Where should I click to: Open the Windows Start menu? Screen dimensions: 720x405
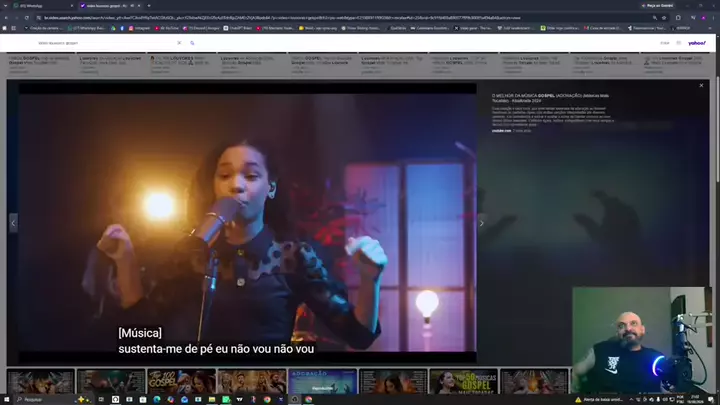pos(6,399)
